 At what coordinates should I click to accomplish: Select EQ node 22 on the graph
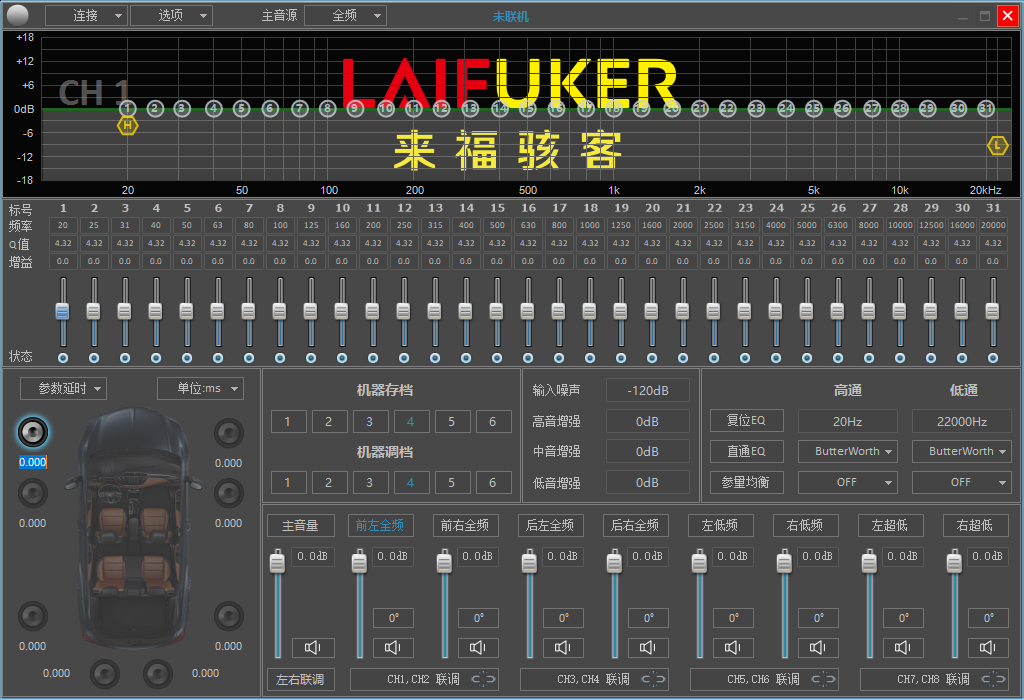[728, 108]
